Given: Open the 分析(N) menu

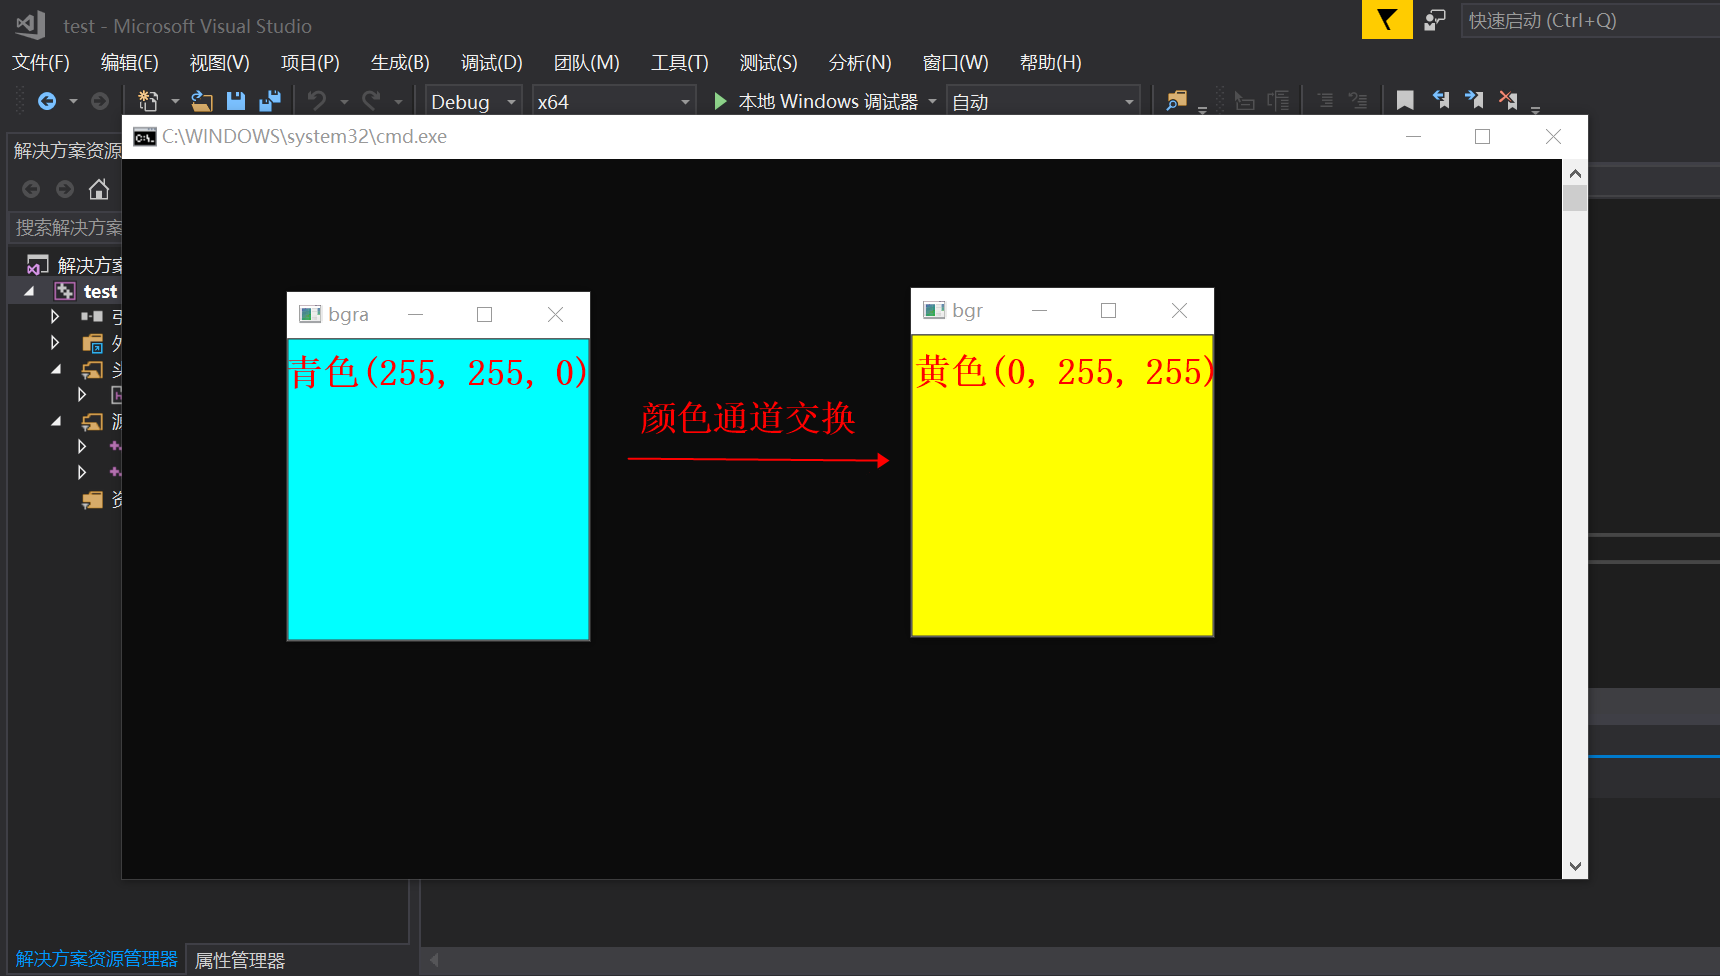Looking at the screenshot, I should pyautogui.click(x=860, y=62).
